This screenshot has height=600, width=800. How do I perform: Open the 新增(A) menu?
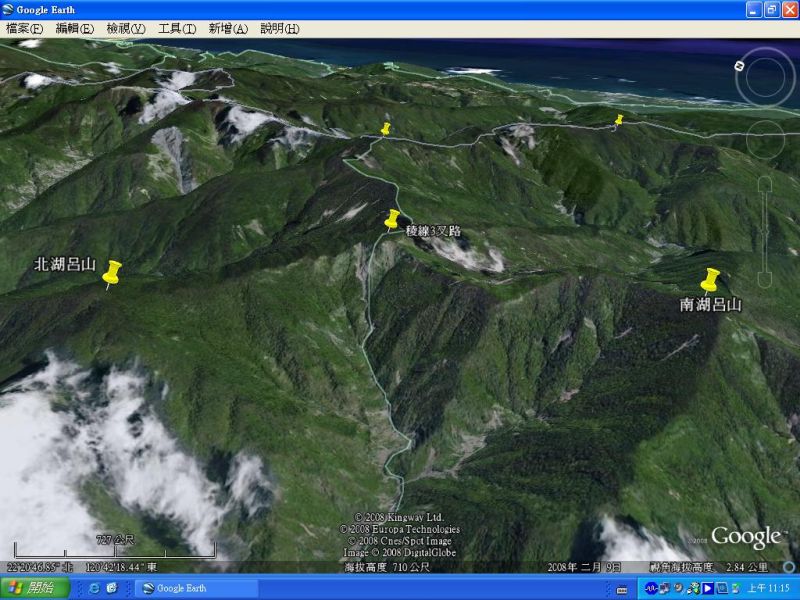(228, 29)
